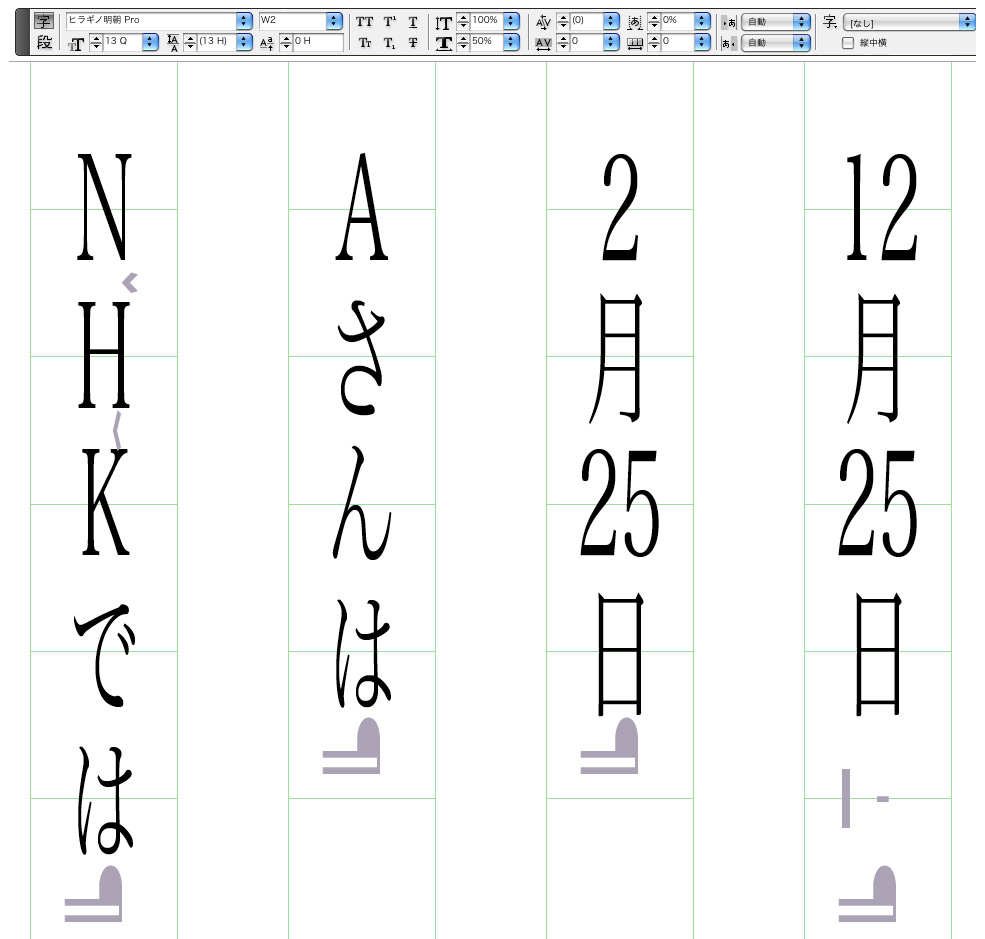Click into the 13 Q size field
Screen dimensions: 985x939
point(123,42)
